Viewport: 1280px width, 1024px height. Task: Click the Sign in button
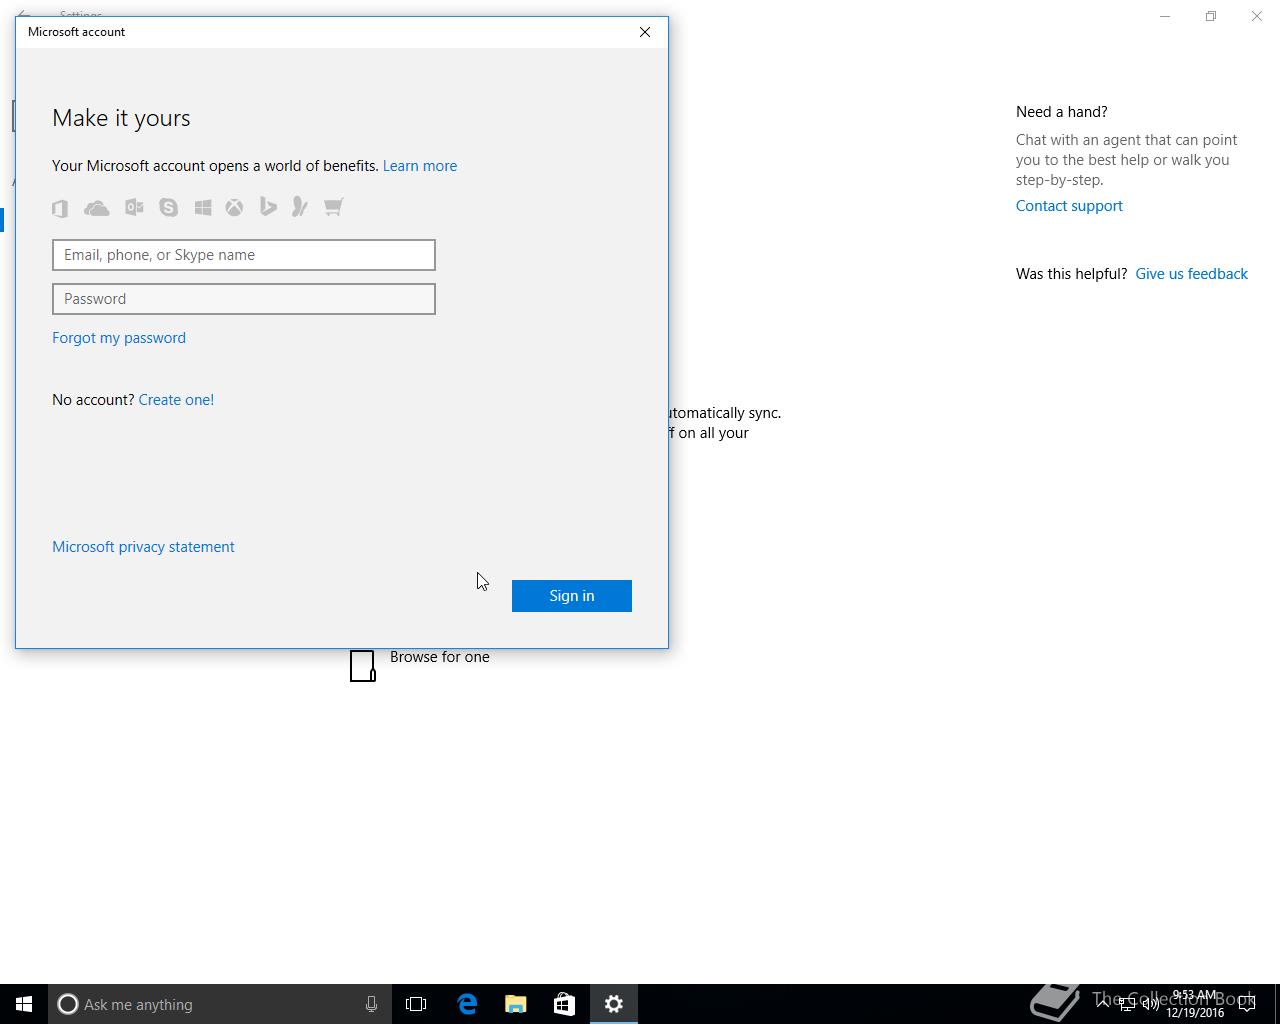(x=572, y=596)
